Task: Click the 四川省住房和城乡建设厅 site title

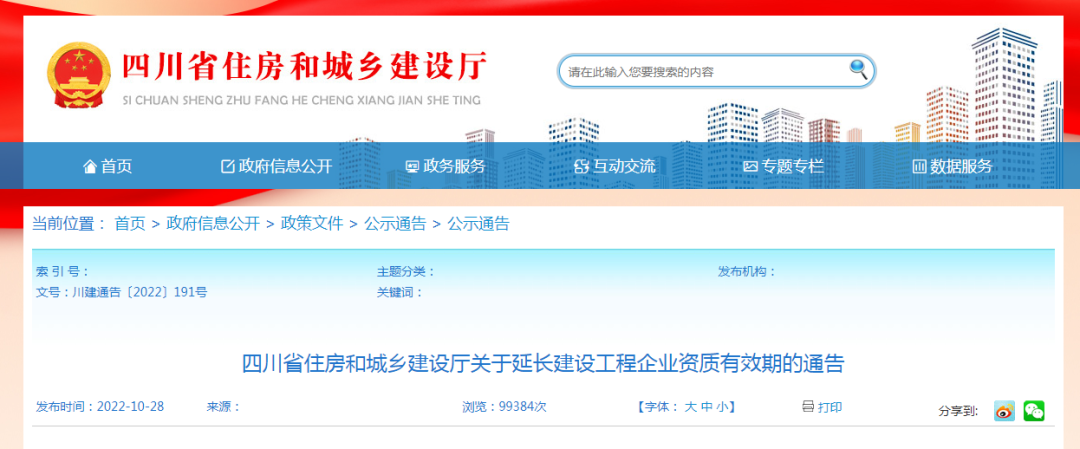Action: click(x=303, y=68)
